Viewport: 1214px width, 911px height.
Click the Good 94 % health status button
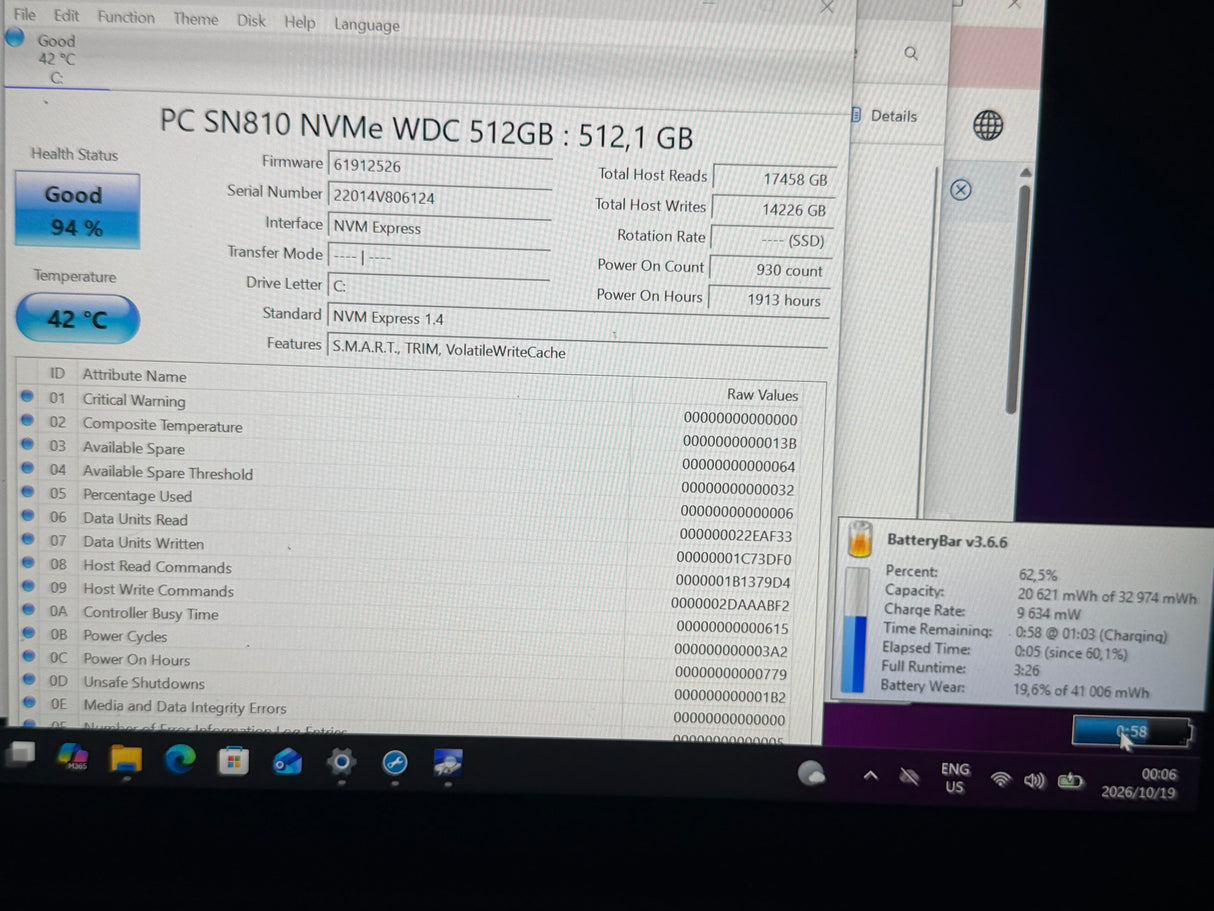click(76, 211)
